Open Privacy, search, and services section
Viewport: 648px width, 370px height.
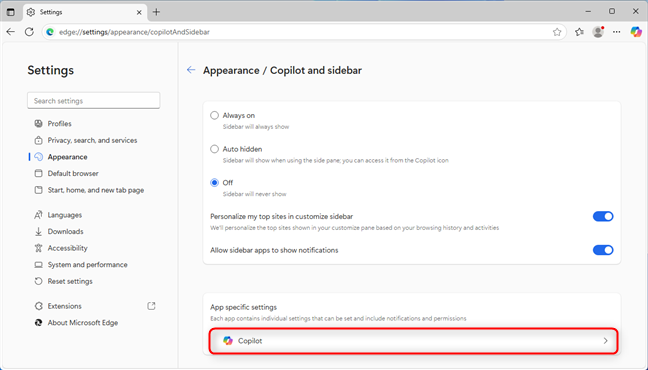(x=92, y=140)
